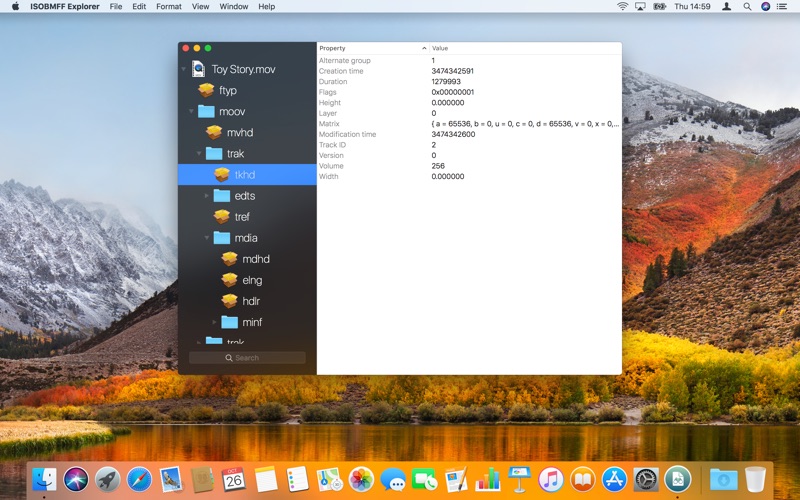This screenshot has width=800, height=500.
Task: Open Finder from the Dock
Action: click(x=44, y=480)
